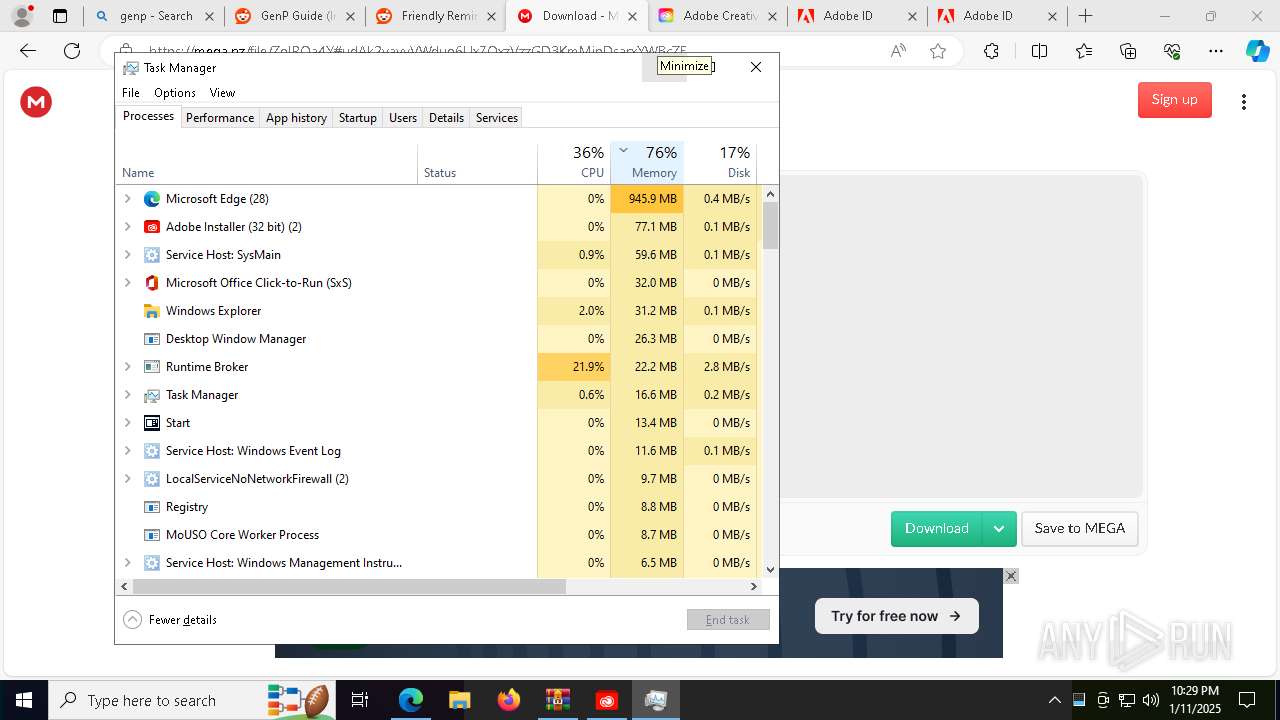Click the MoUSO Core Worker Process icon
Image resolution: width=1280 pixels, height=720 pixels.
pos(152,535)
